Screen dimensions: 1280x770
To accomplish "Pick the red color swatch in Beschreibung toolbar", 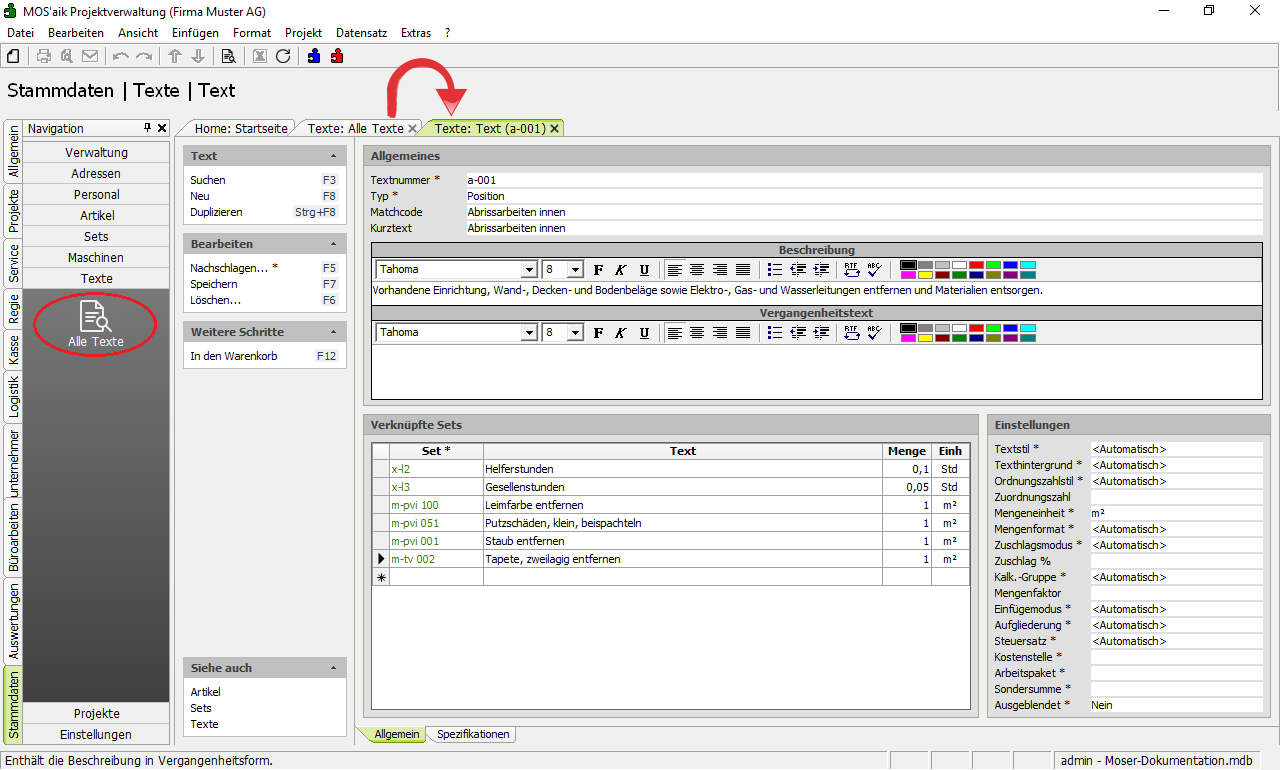I will click(x=977, y=265).
